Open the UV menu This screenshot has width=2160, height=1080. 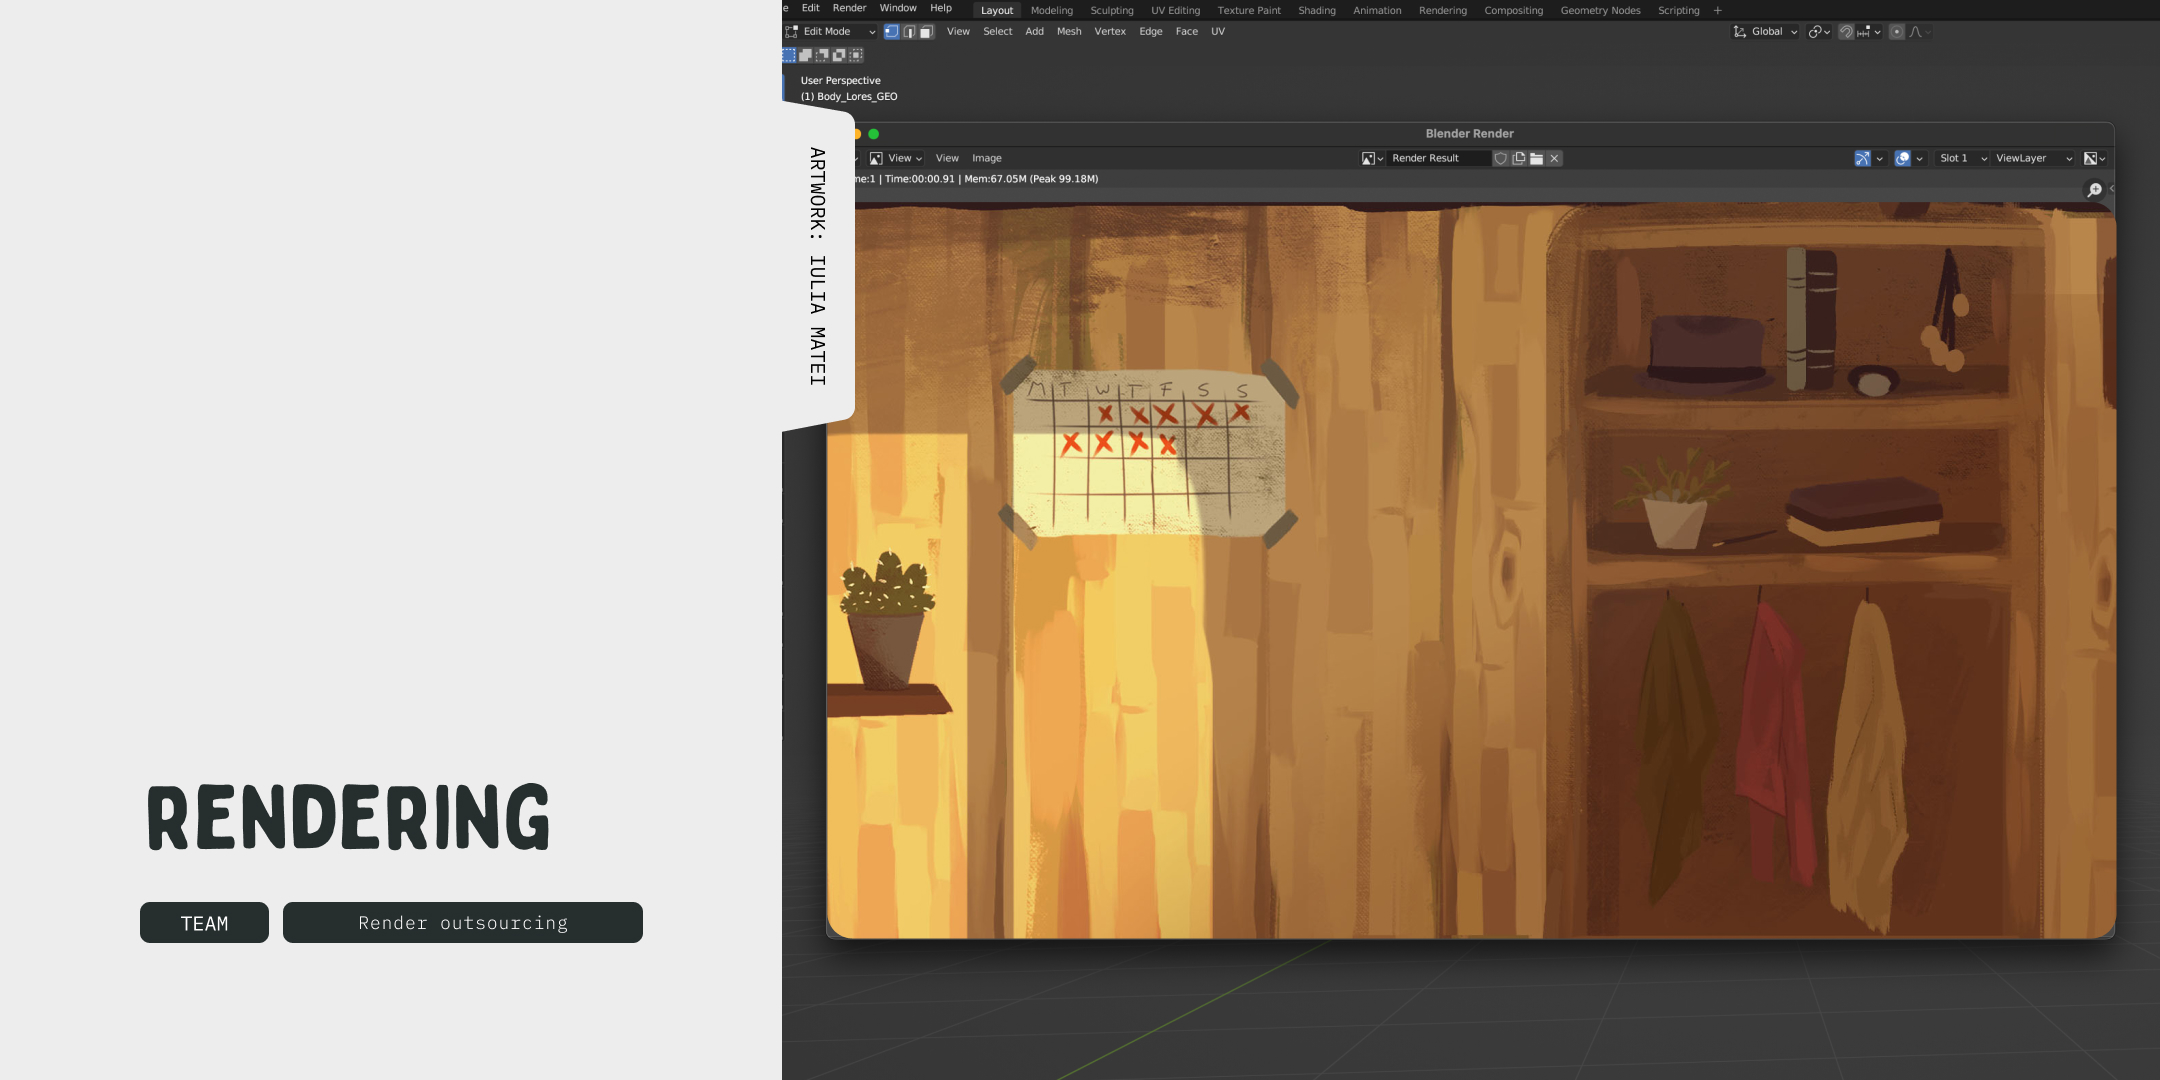(1218, 32)
